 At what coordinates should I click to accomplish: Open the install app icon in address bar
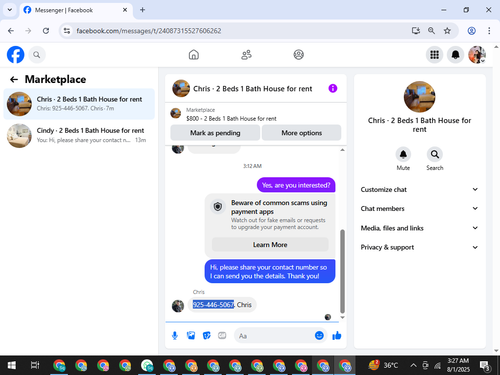point(416,31)
